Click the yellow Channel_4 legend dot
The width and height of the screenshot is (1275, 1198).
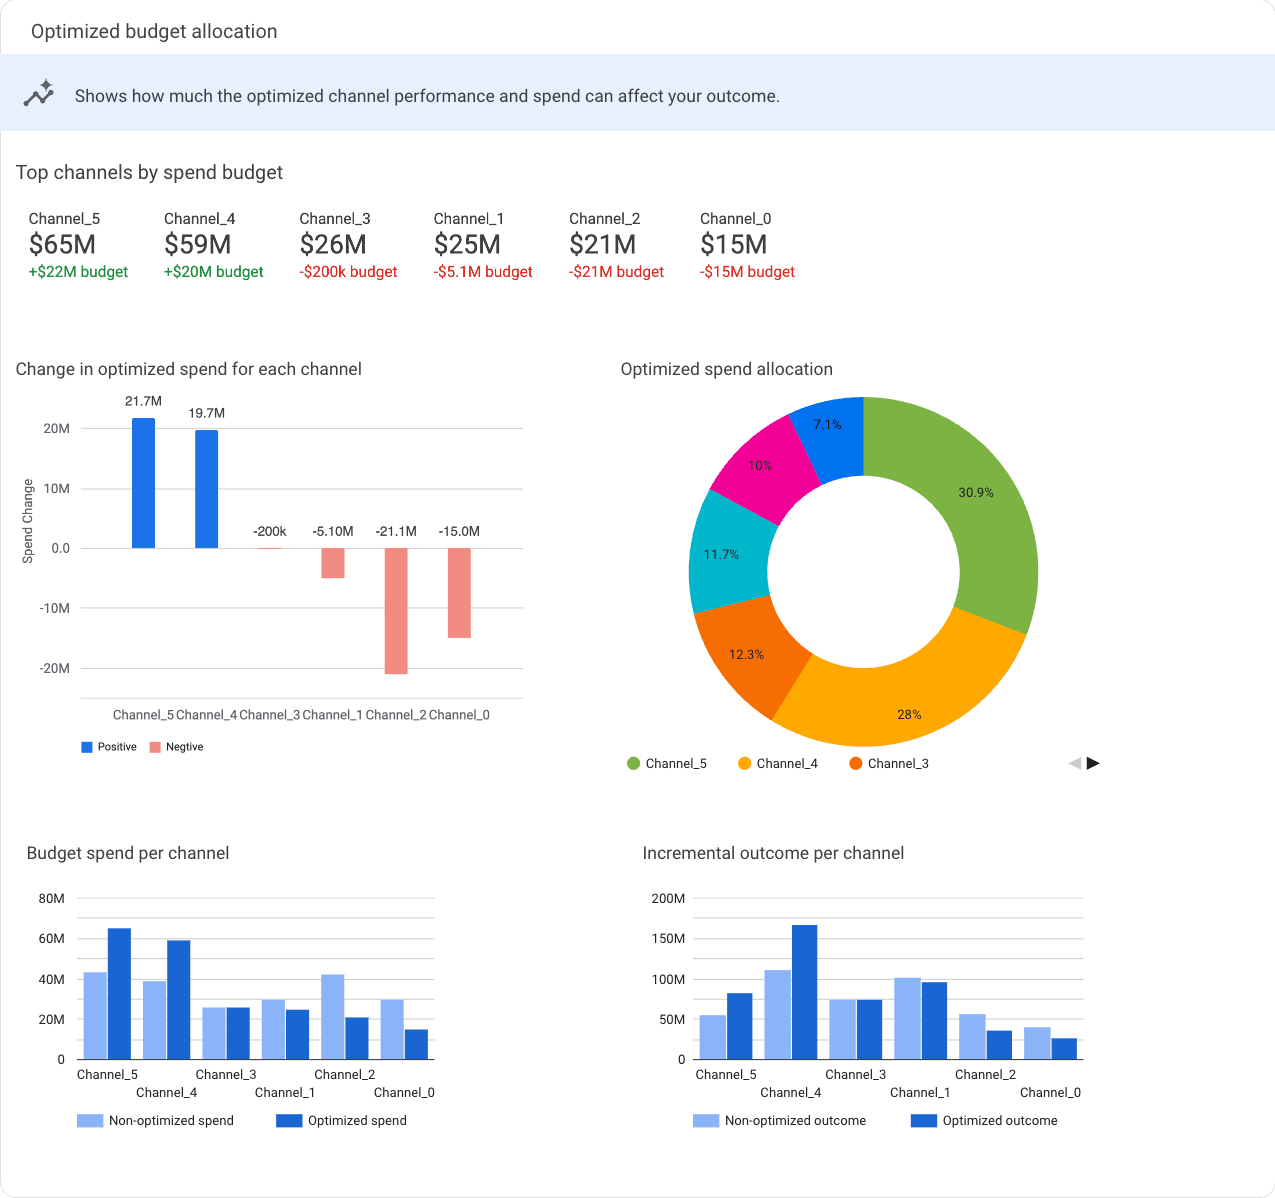pos(744,764)
